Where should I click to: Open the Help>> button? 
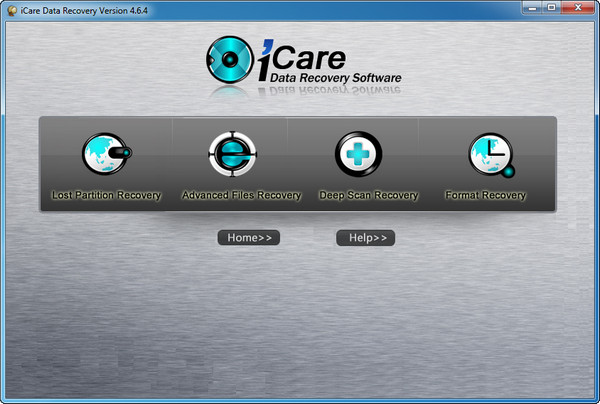[x=365, y=238]
